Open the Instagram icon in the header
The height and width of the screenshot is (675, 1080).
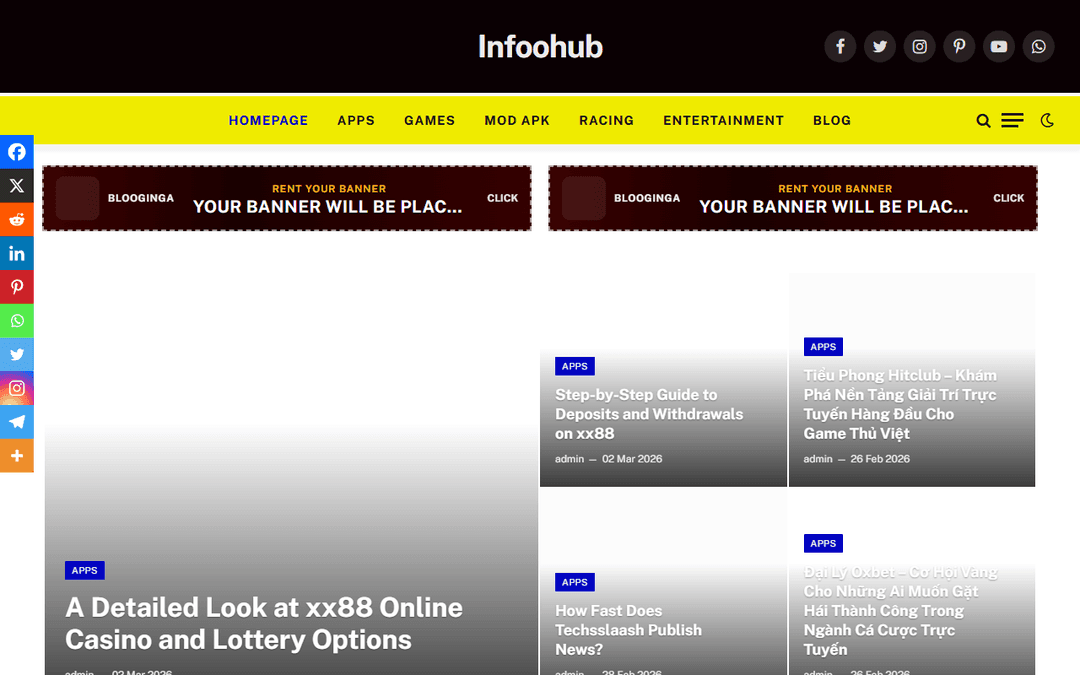920,47
